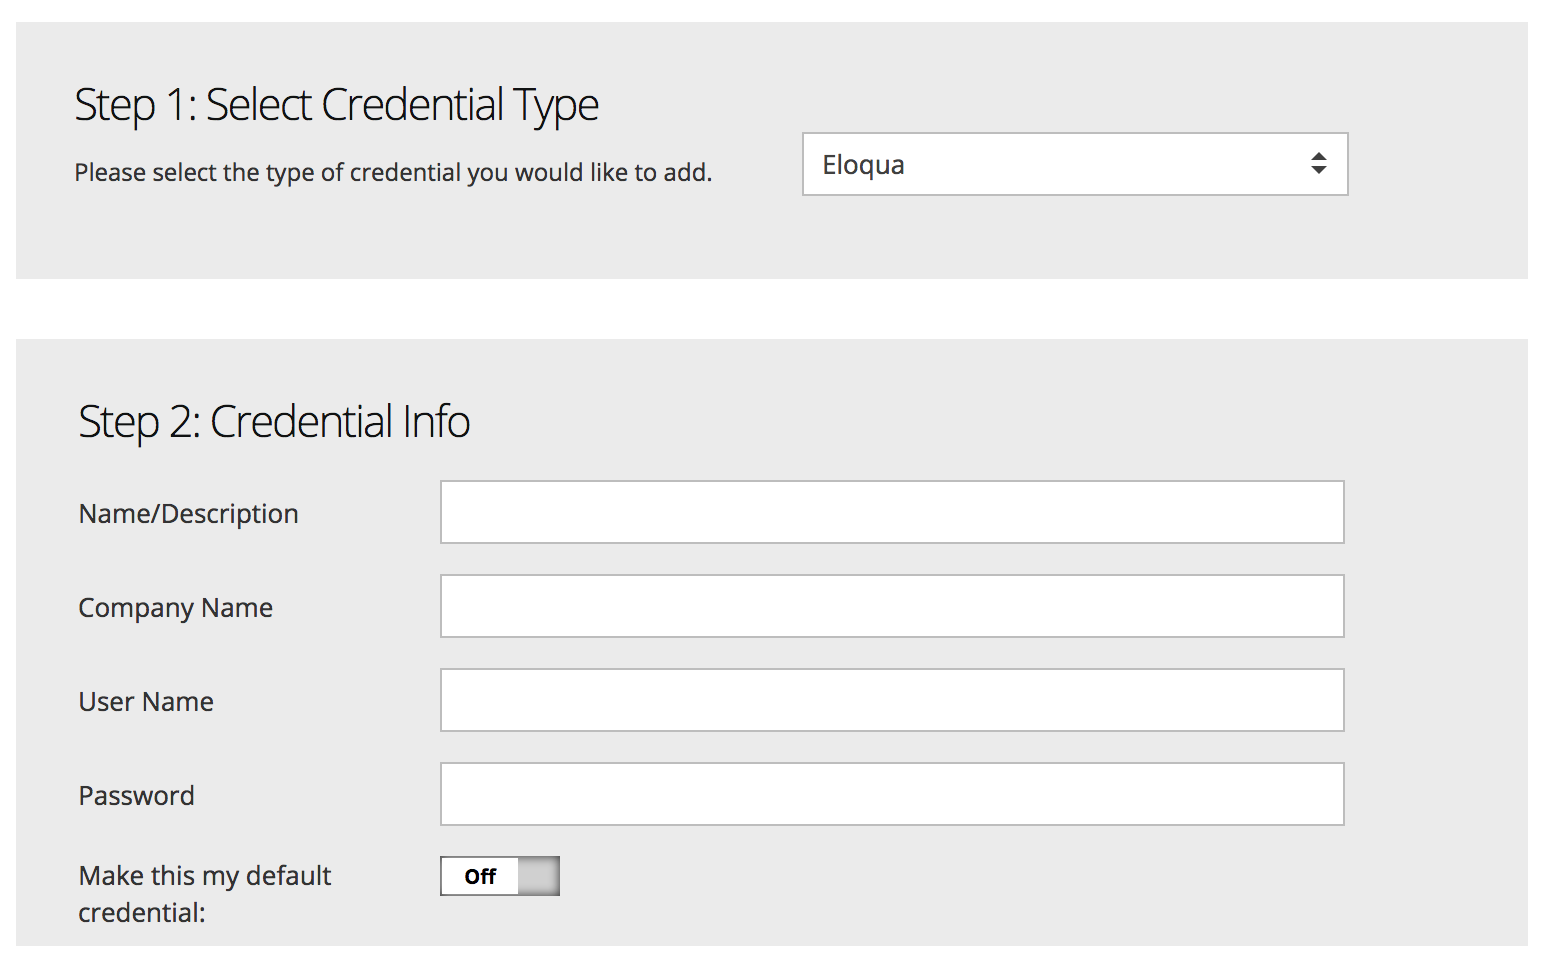Open the Eloqua credential type dropdown

1074,164
